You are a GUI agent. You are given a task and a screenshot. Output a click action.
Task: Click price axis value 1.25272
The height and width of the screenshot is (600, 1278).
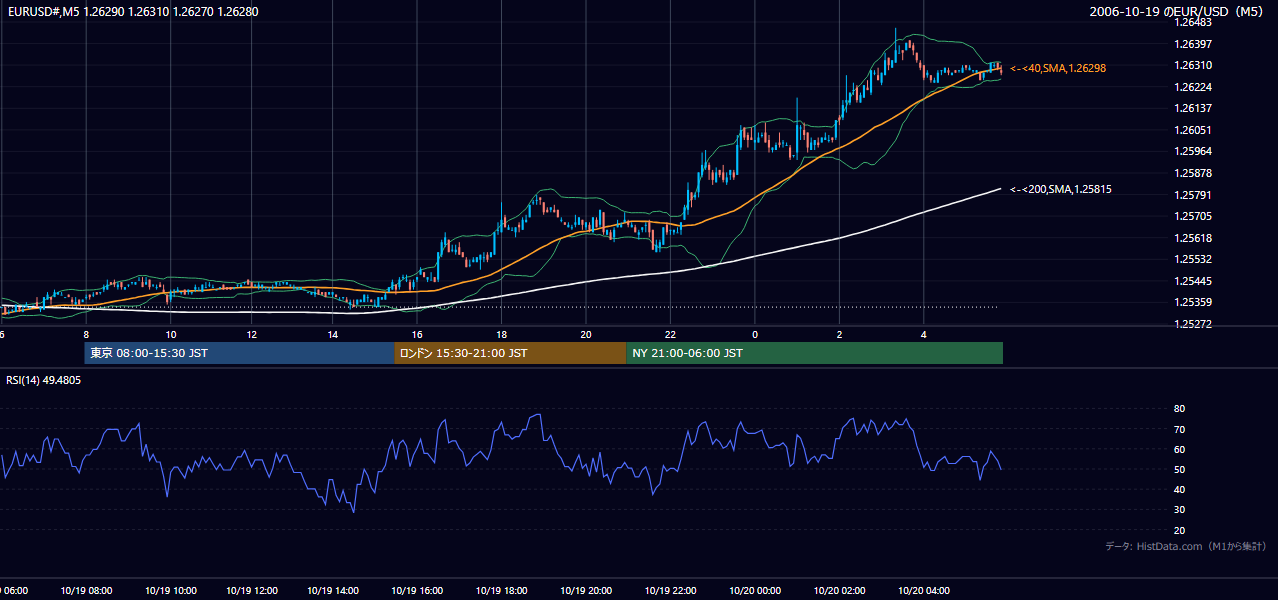click(x=1194, y=324)
